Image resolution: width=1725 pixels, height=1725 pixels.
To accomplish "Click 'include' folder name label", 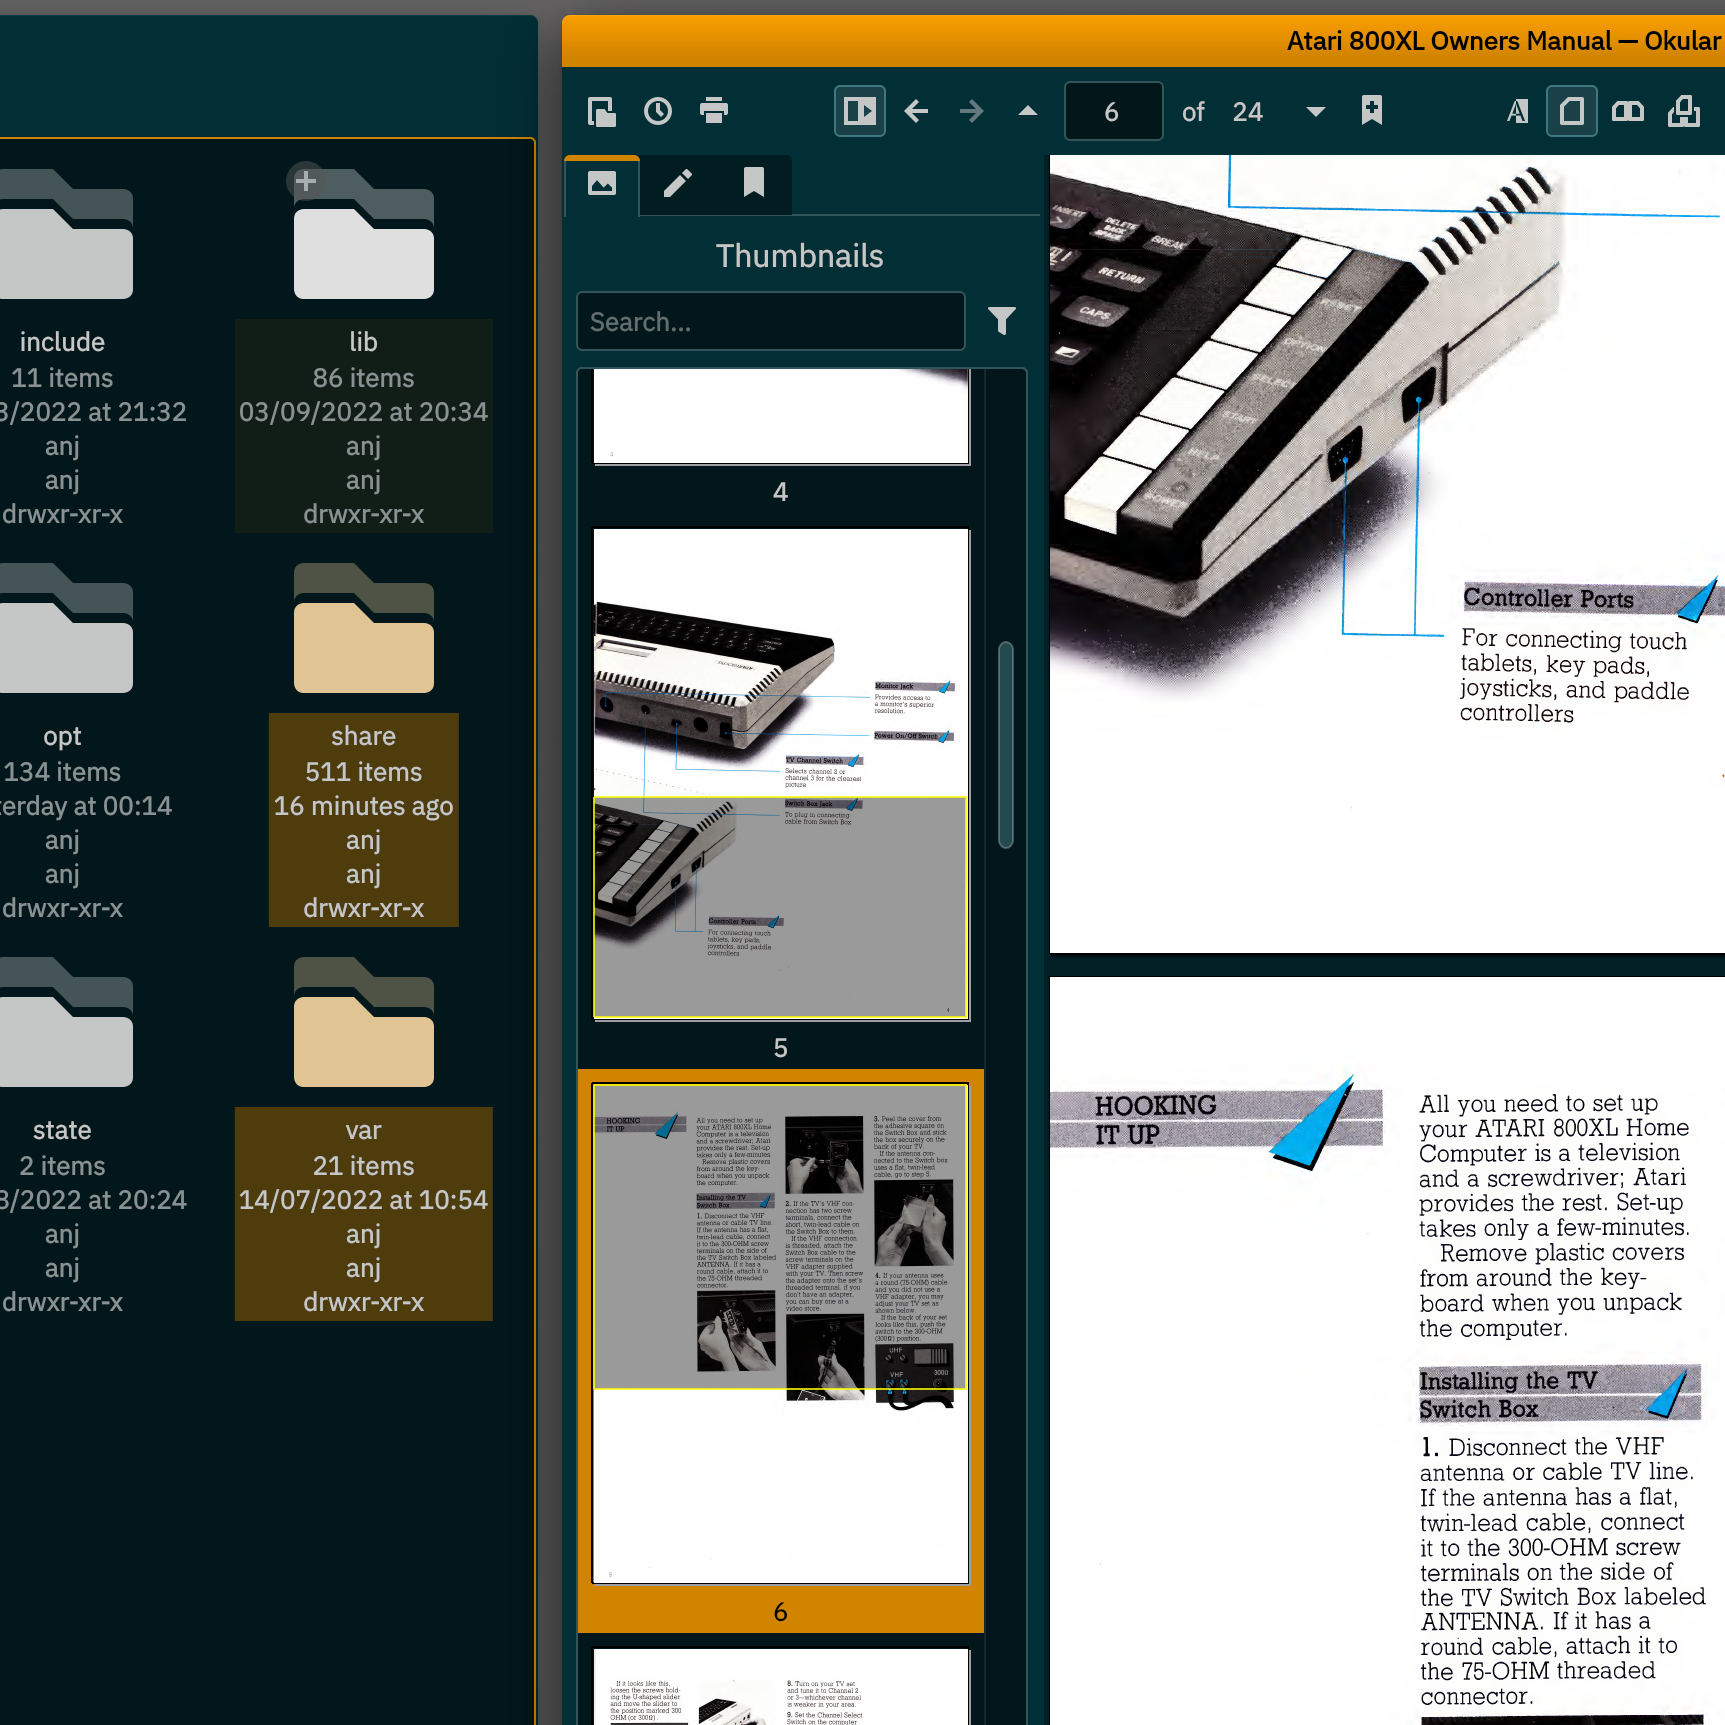I will tap(62, 342).
